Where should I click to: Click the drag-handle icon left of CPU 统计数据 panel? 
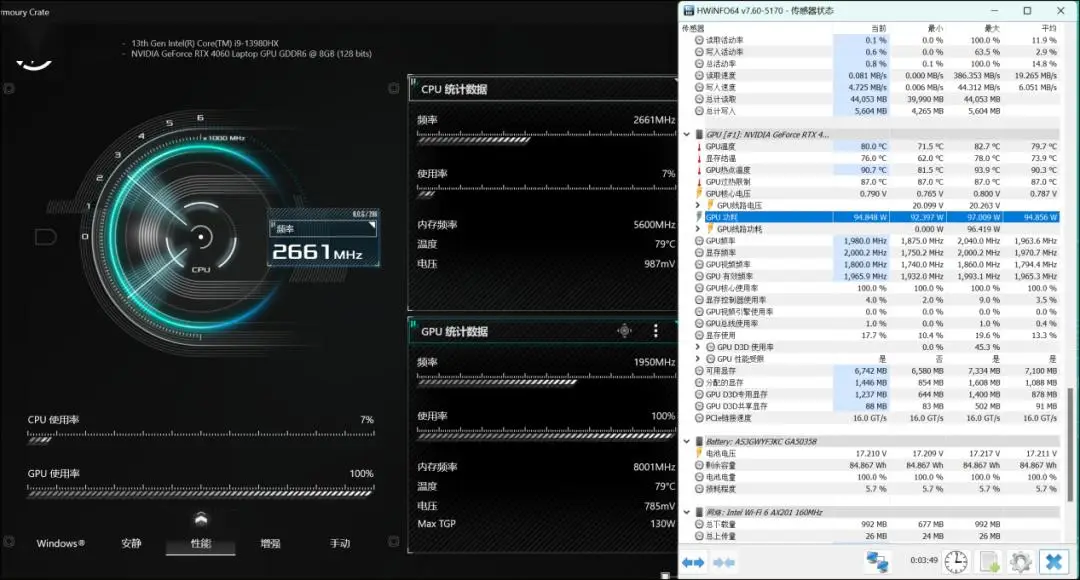point(393,88)
